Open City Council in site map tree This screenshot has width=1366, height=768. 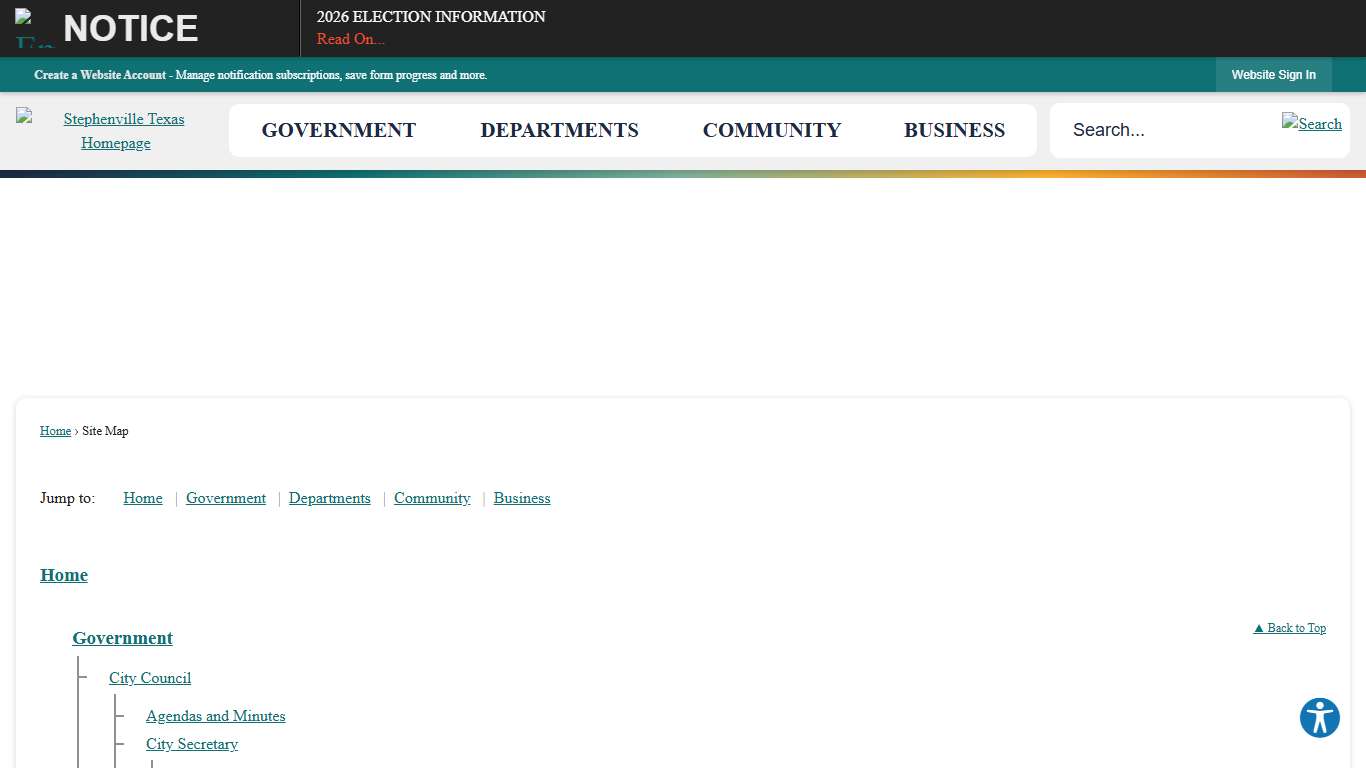click(x=150, y=678)
